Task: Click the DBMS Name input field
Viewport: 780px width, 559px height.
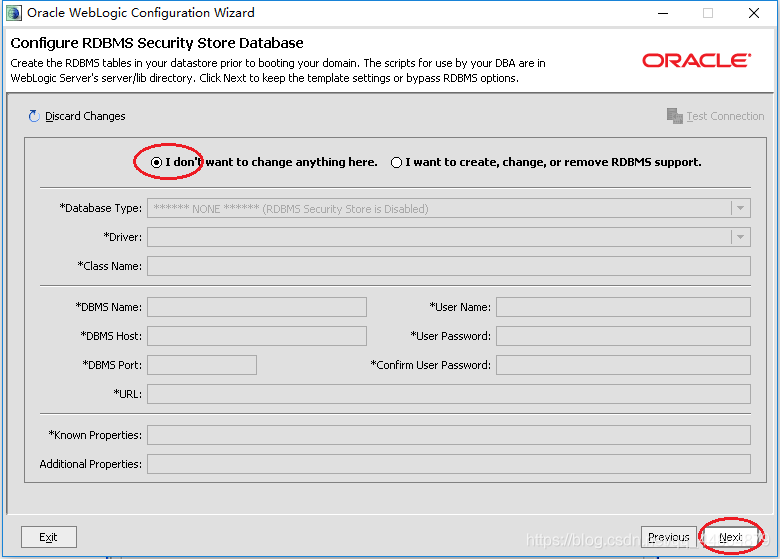Action: point(257,307)
